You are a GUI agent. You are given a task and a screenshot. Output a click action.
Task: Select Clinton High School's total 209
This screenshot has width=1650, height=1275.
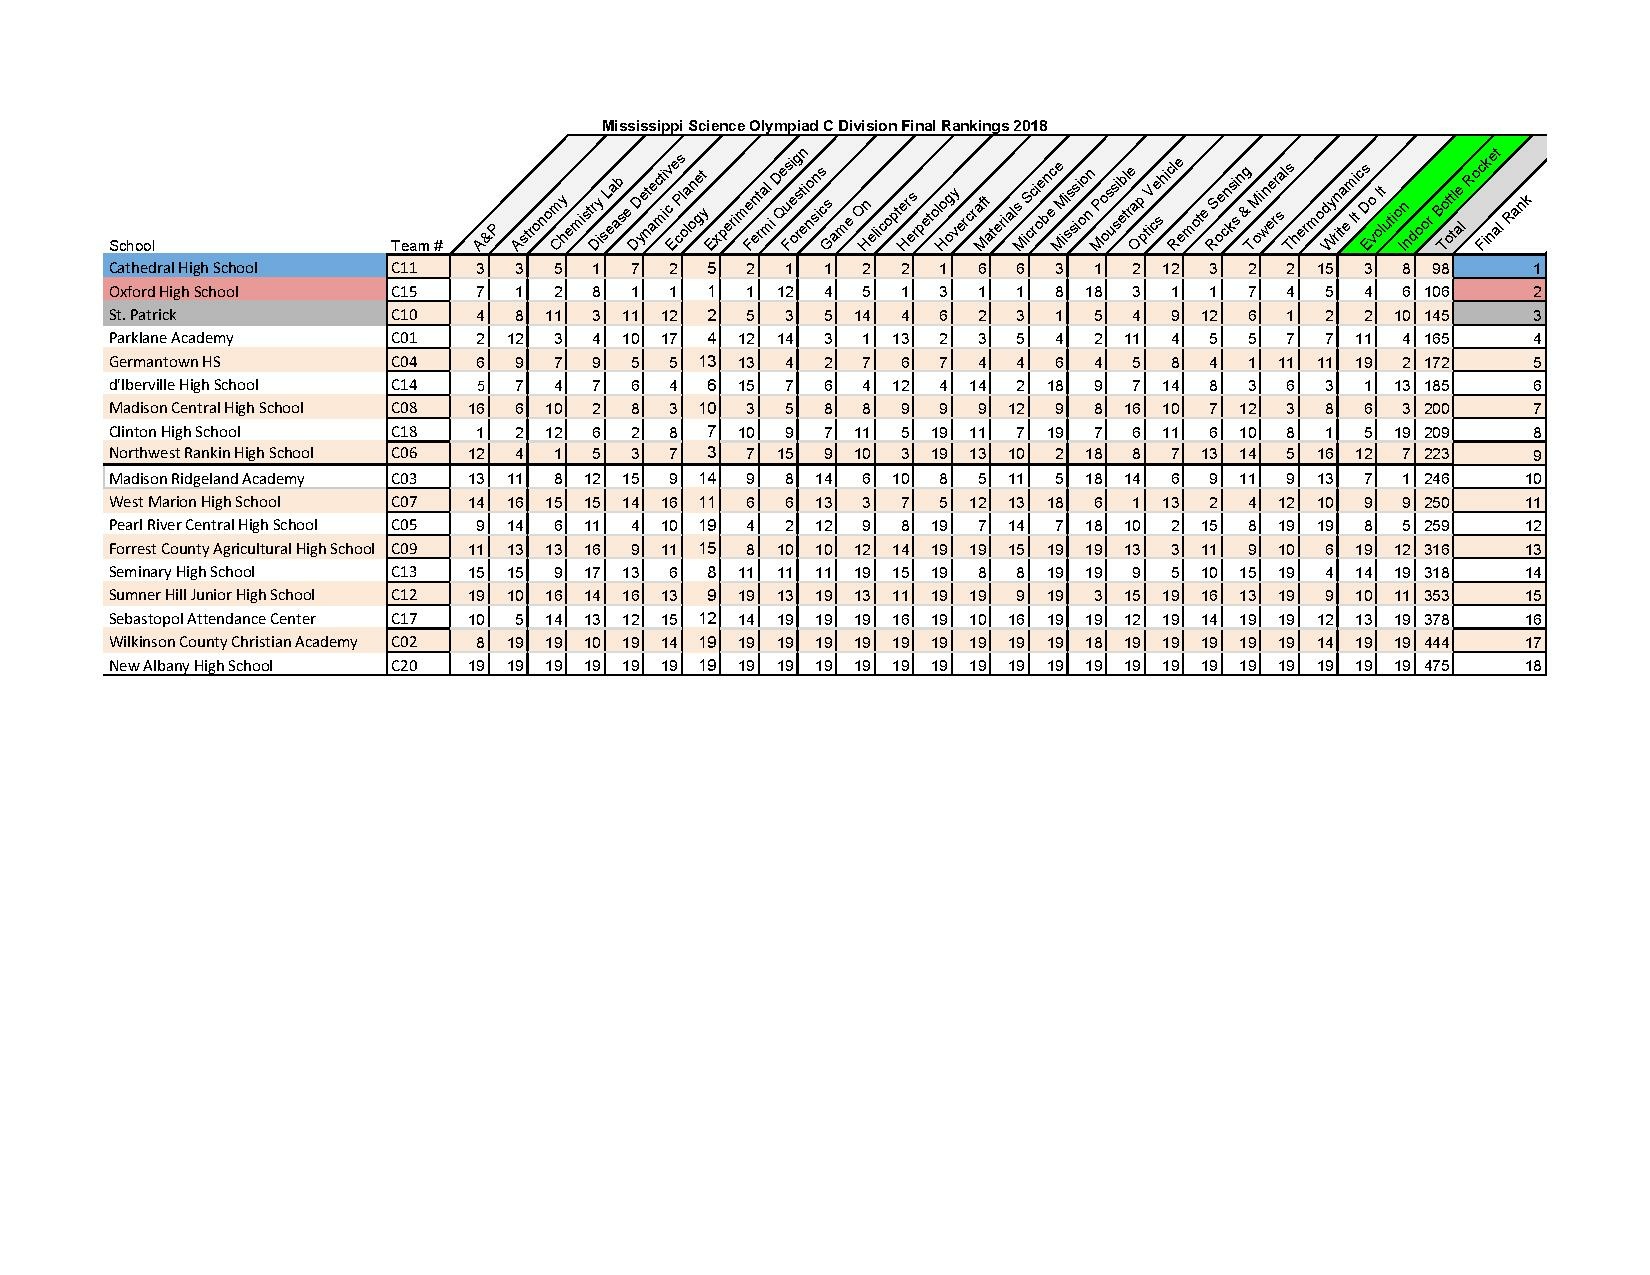(x=1435, y=432)
